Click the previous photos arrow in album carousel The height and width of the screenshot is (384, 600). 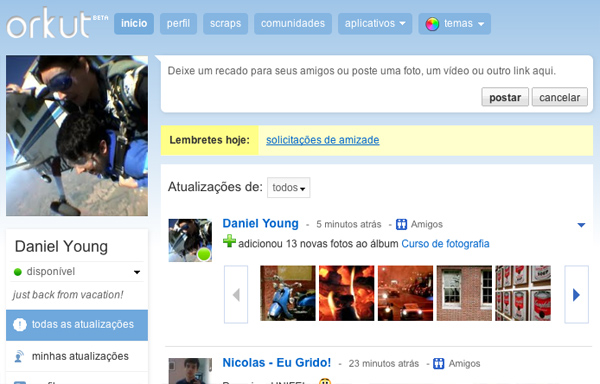(x=236, y=294)
